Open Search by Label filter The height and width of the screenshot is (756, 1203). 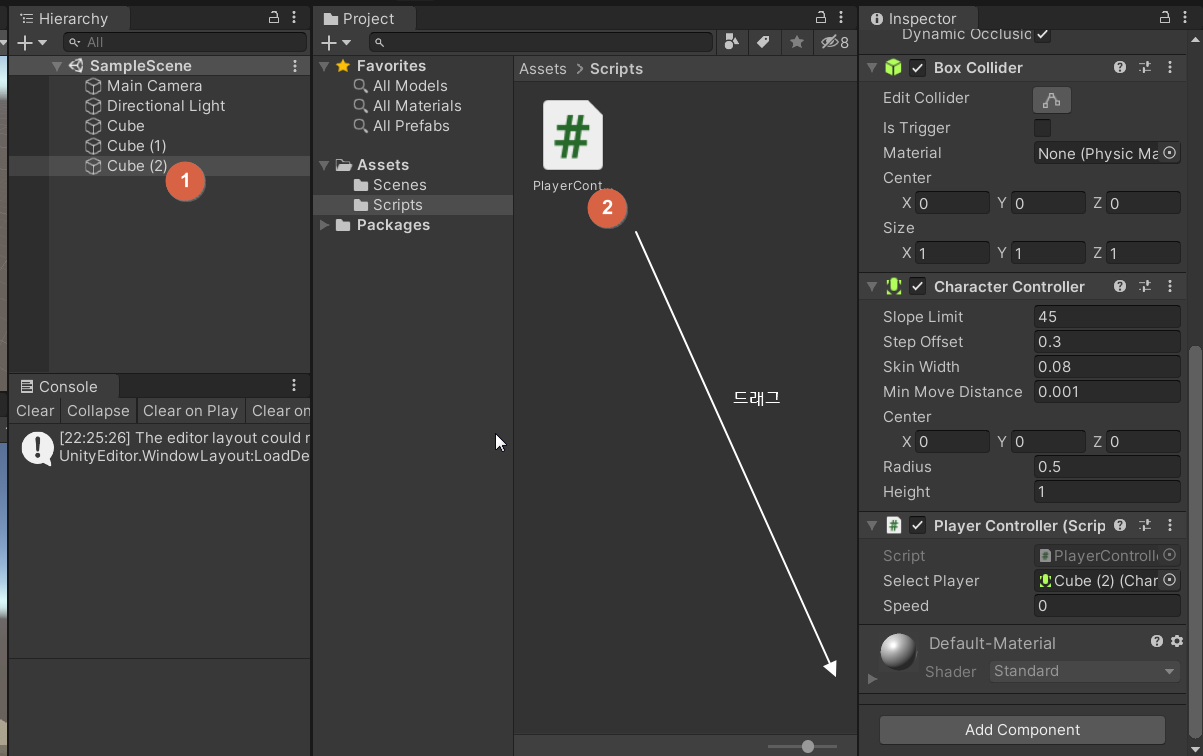(x=764, y=42)
